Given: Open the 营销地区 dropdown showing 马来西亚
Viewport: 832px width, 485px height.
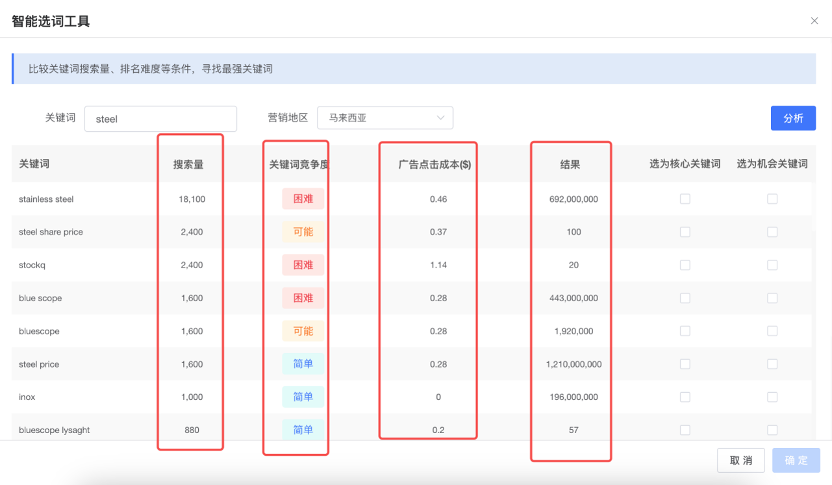Looking at the screenshot, I should [x=385, y=118].
